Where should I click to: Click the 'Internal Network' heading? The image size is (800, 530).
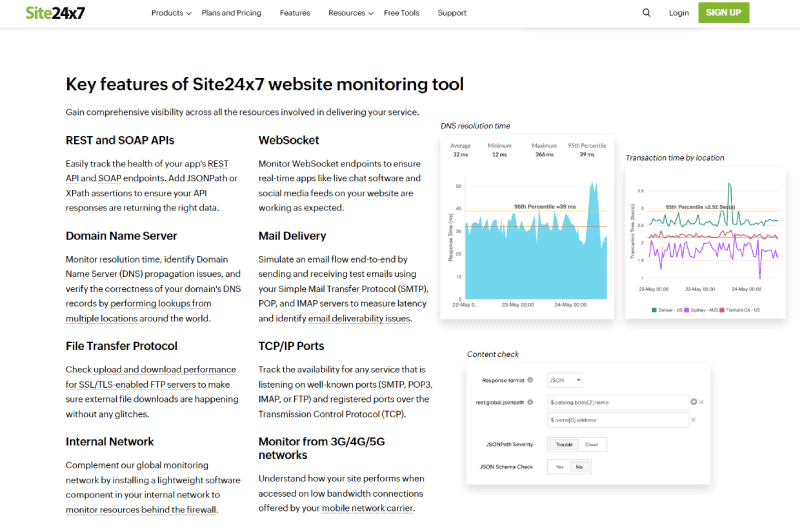click(x=109, y=442)
